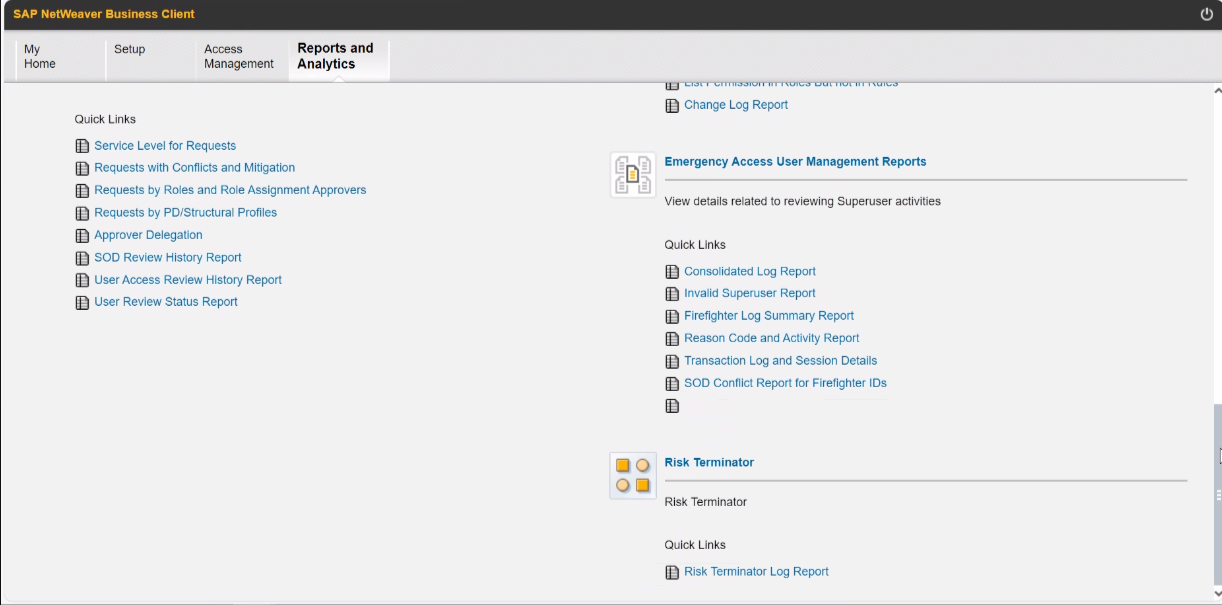Click the icon next to Risk Terminator Log Report
The image size is (1222, 605).
(672, 573)
